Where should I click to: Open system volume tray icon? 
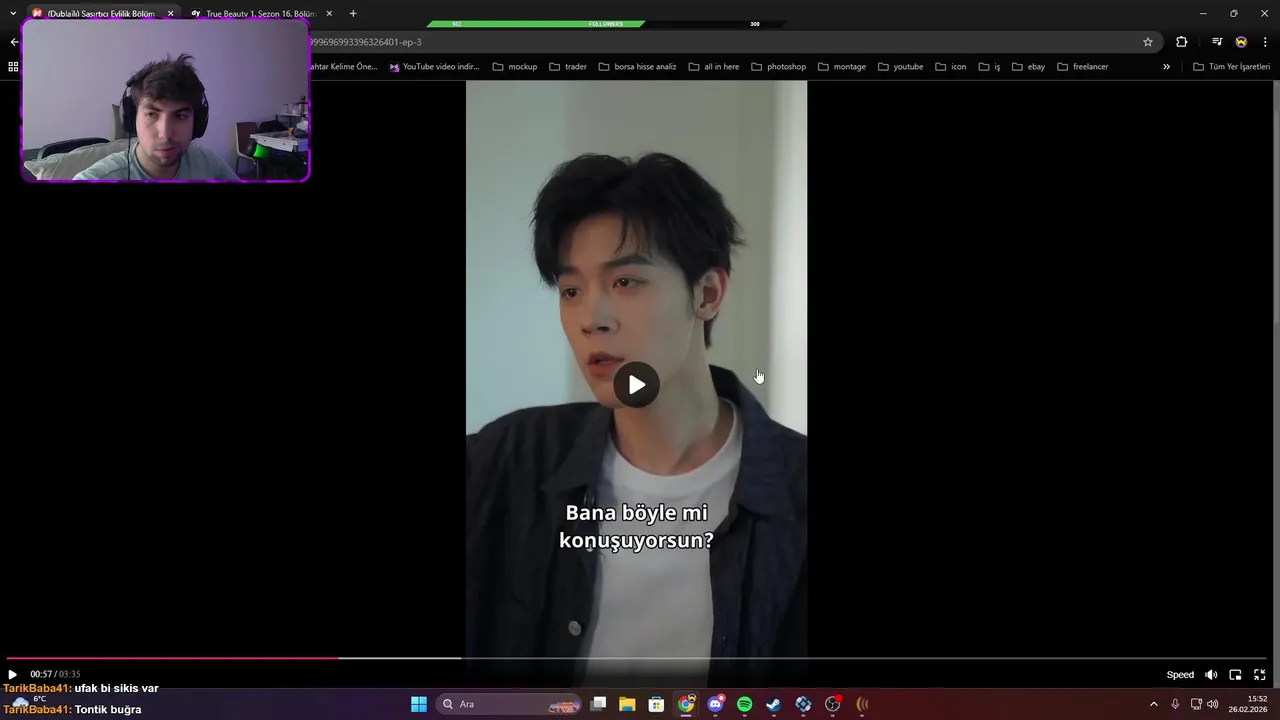click(x=1213, y=704)
